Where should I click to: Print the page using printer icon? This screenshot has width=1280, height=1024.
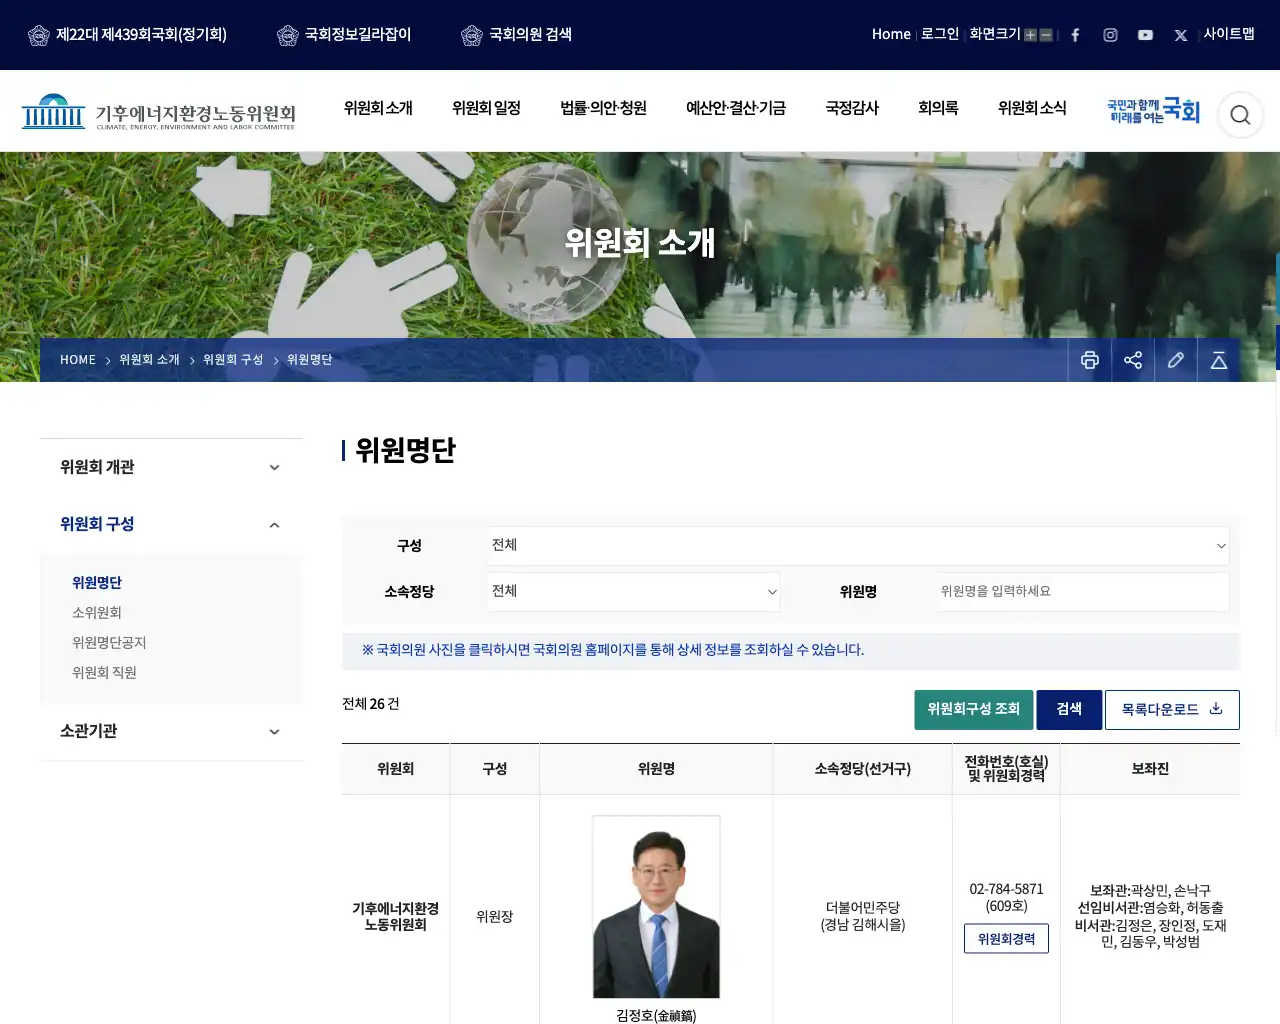tap(1090, 360)
